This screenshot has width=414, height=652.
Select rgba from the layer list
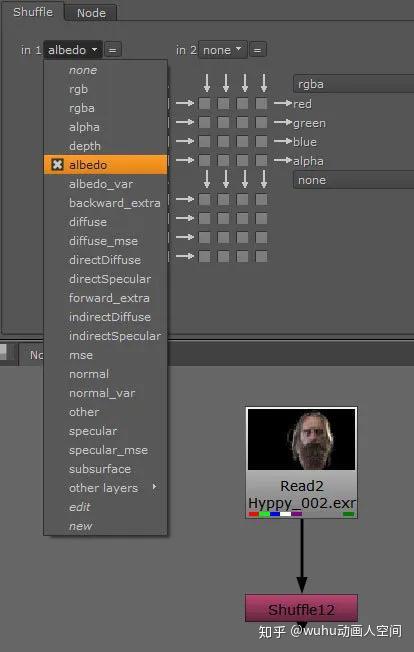(x=106, y=108)
